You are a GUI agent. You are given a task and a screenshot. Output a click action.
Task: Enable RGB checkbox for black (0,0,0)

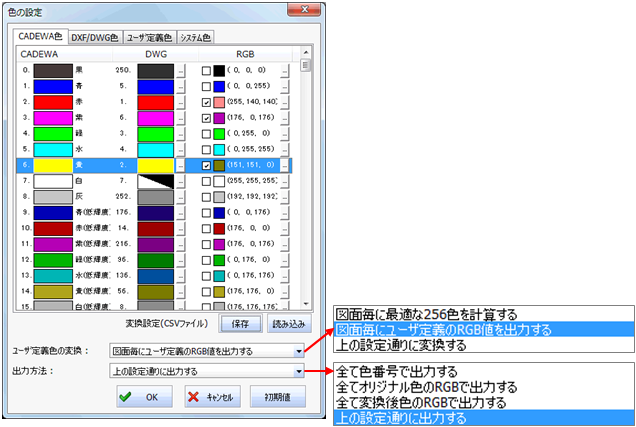[206, 71]
